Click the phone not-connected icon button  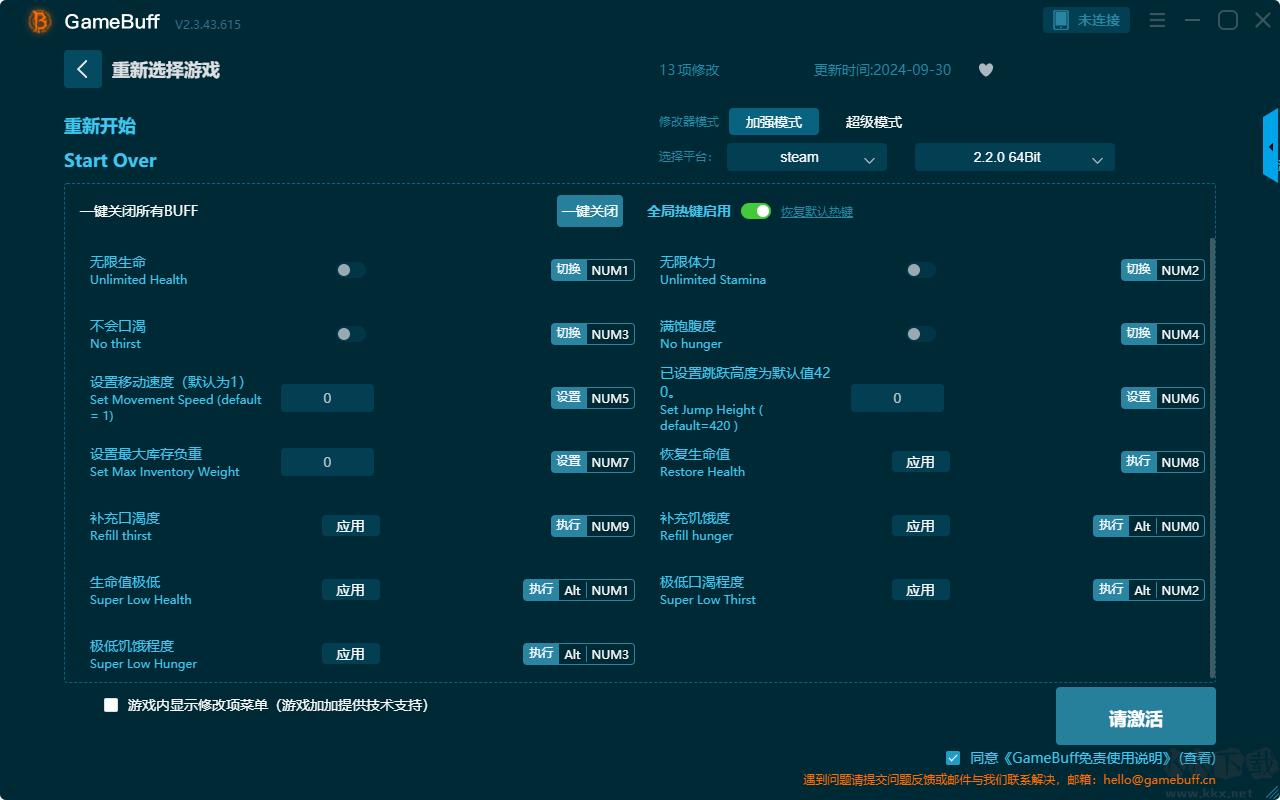point(1087,20)
